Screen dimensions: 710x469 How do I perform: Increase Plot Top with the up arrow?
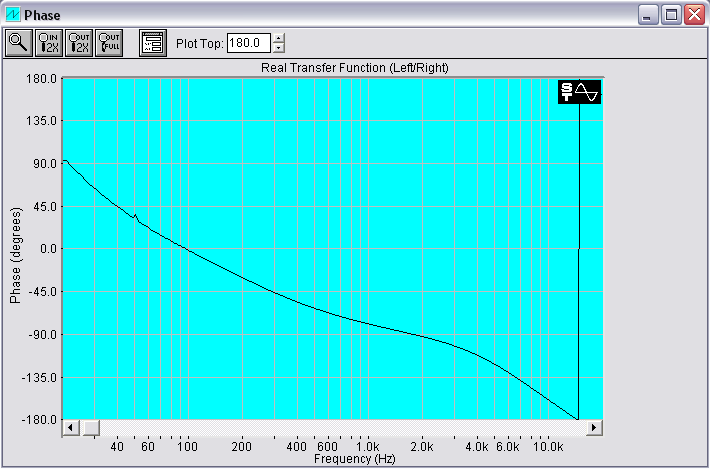pyautogui.click(x=279, y=38)
